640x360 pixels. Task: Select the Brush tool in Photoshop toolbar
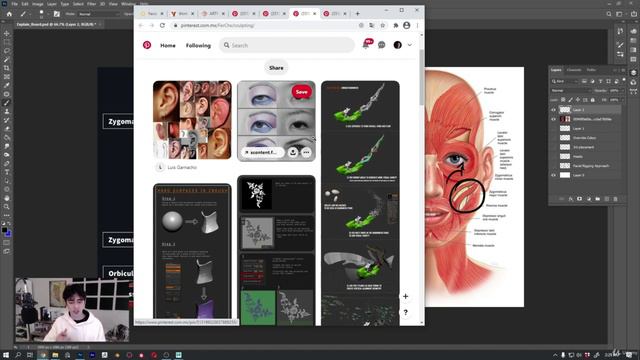pos(7,103)
